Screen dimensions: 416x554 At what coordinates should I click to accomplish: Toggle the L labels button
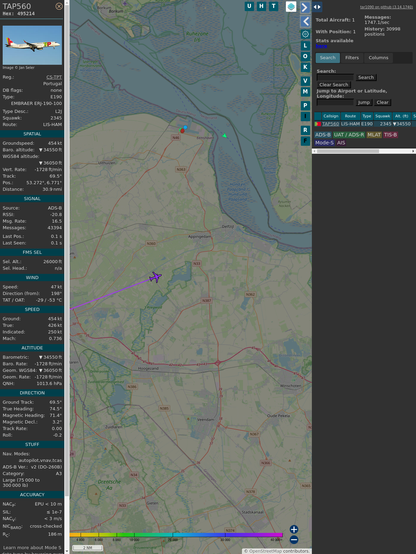point(305,45)
